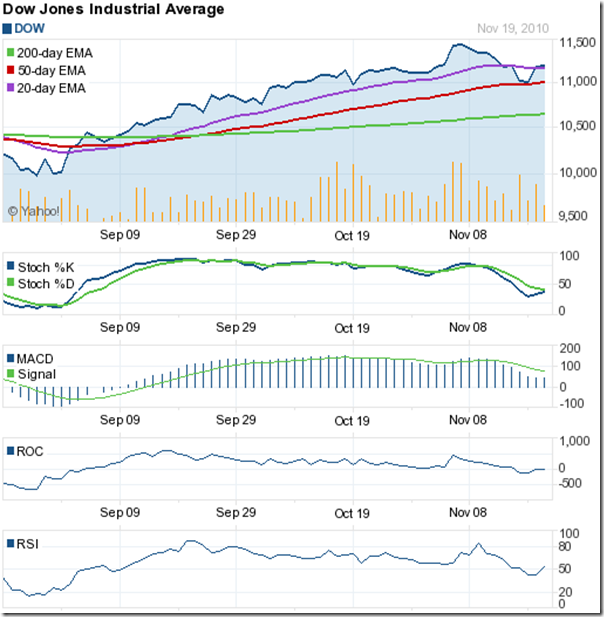Viewport: 604px width, 617px height.
Task: Click the 'DOW' ticker label
Action: [x=30, y=29]
